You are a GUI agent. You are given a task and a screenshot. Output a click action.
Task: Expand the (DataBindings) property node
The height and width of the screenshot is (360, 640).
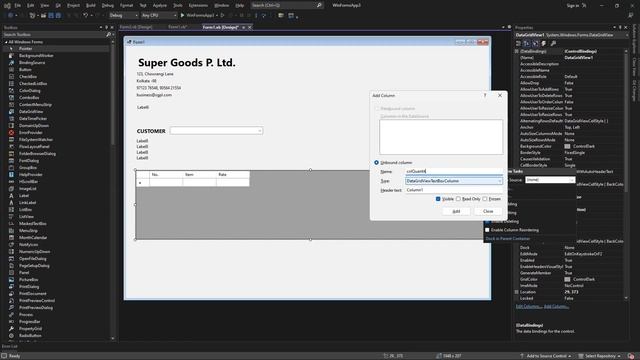pos(517,51)
